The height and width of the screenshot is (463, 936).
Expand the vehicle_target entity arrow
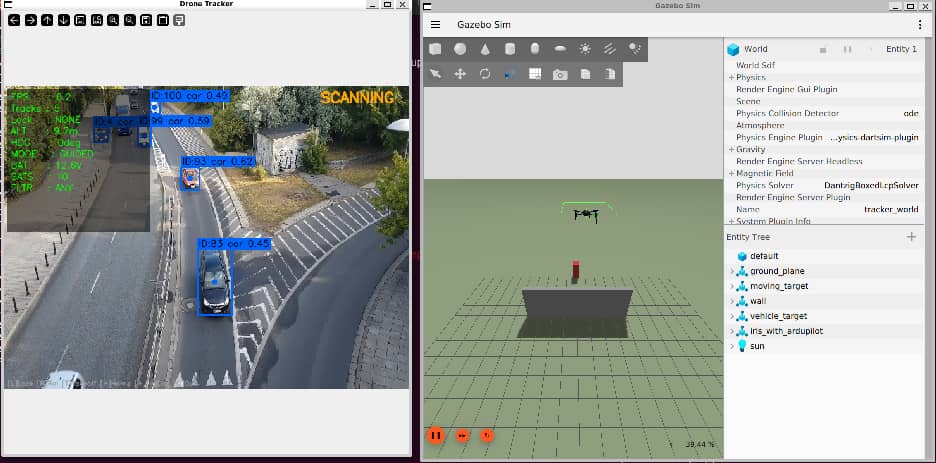[732, 316]
